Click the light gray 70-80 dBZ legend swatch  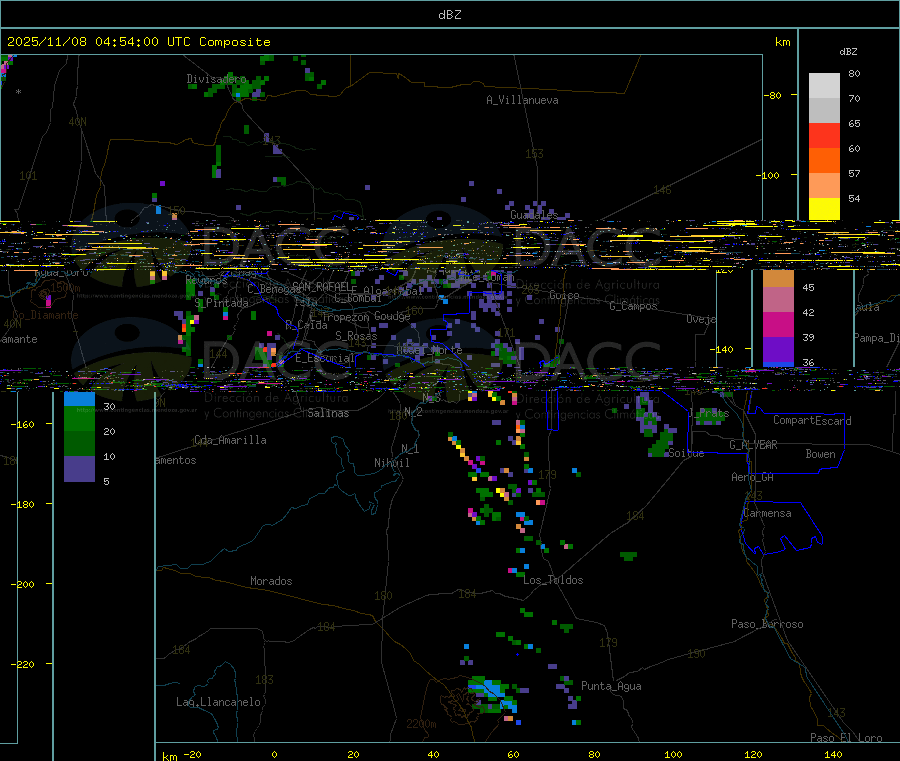(824, 86)
